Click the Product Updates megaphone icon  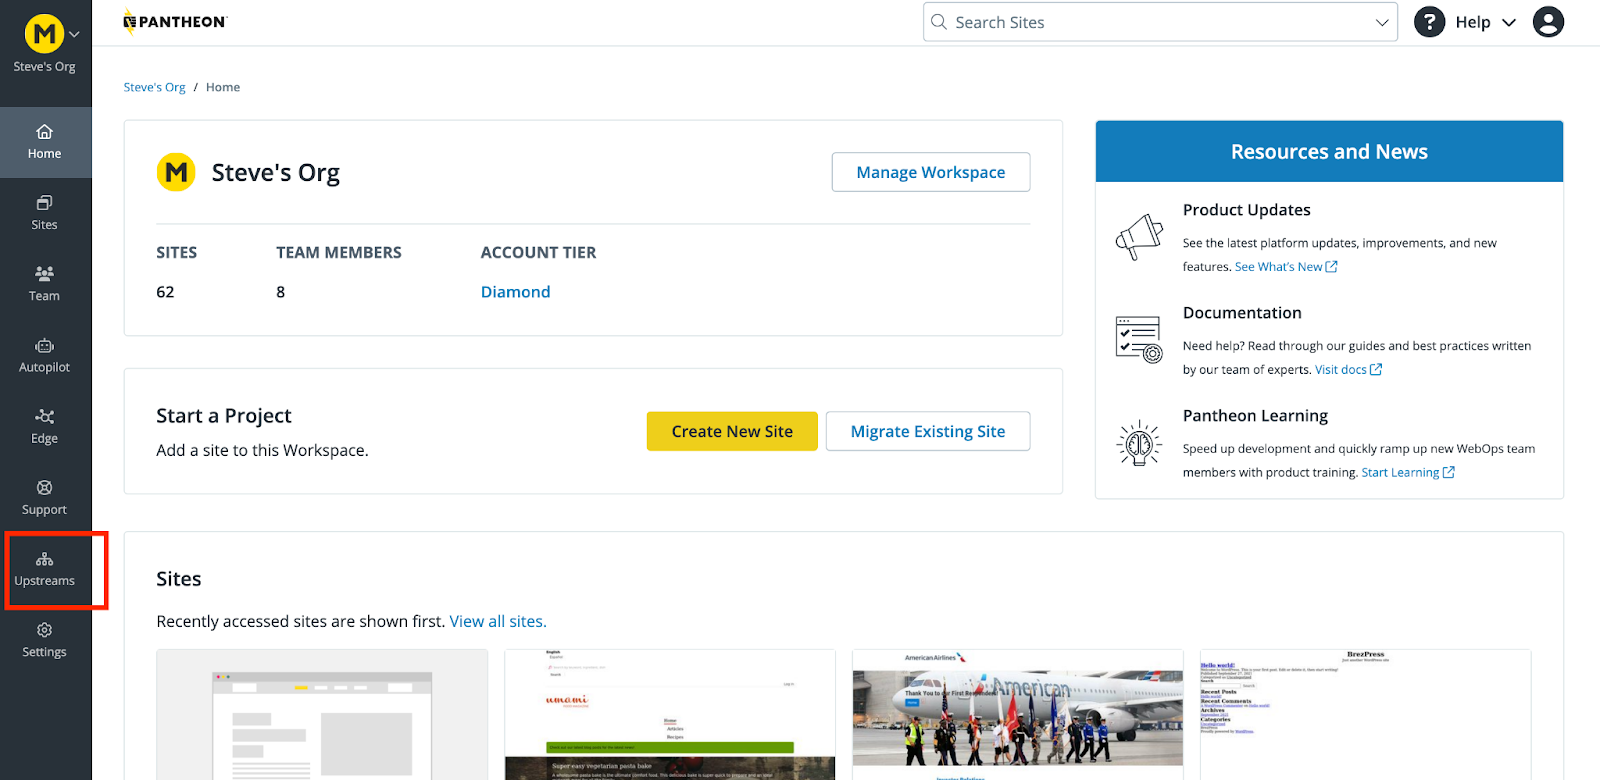click(x=1139, y=237)
